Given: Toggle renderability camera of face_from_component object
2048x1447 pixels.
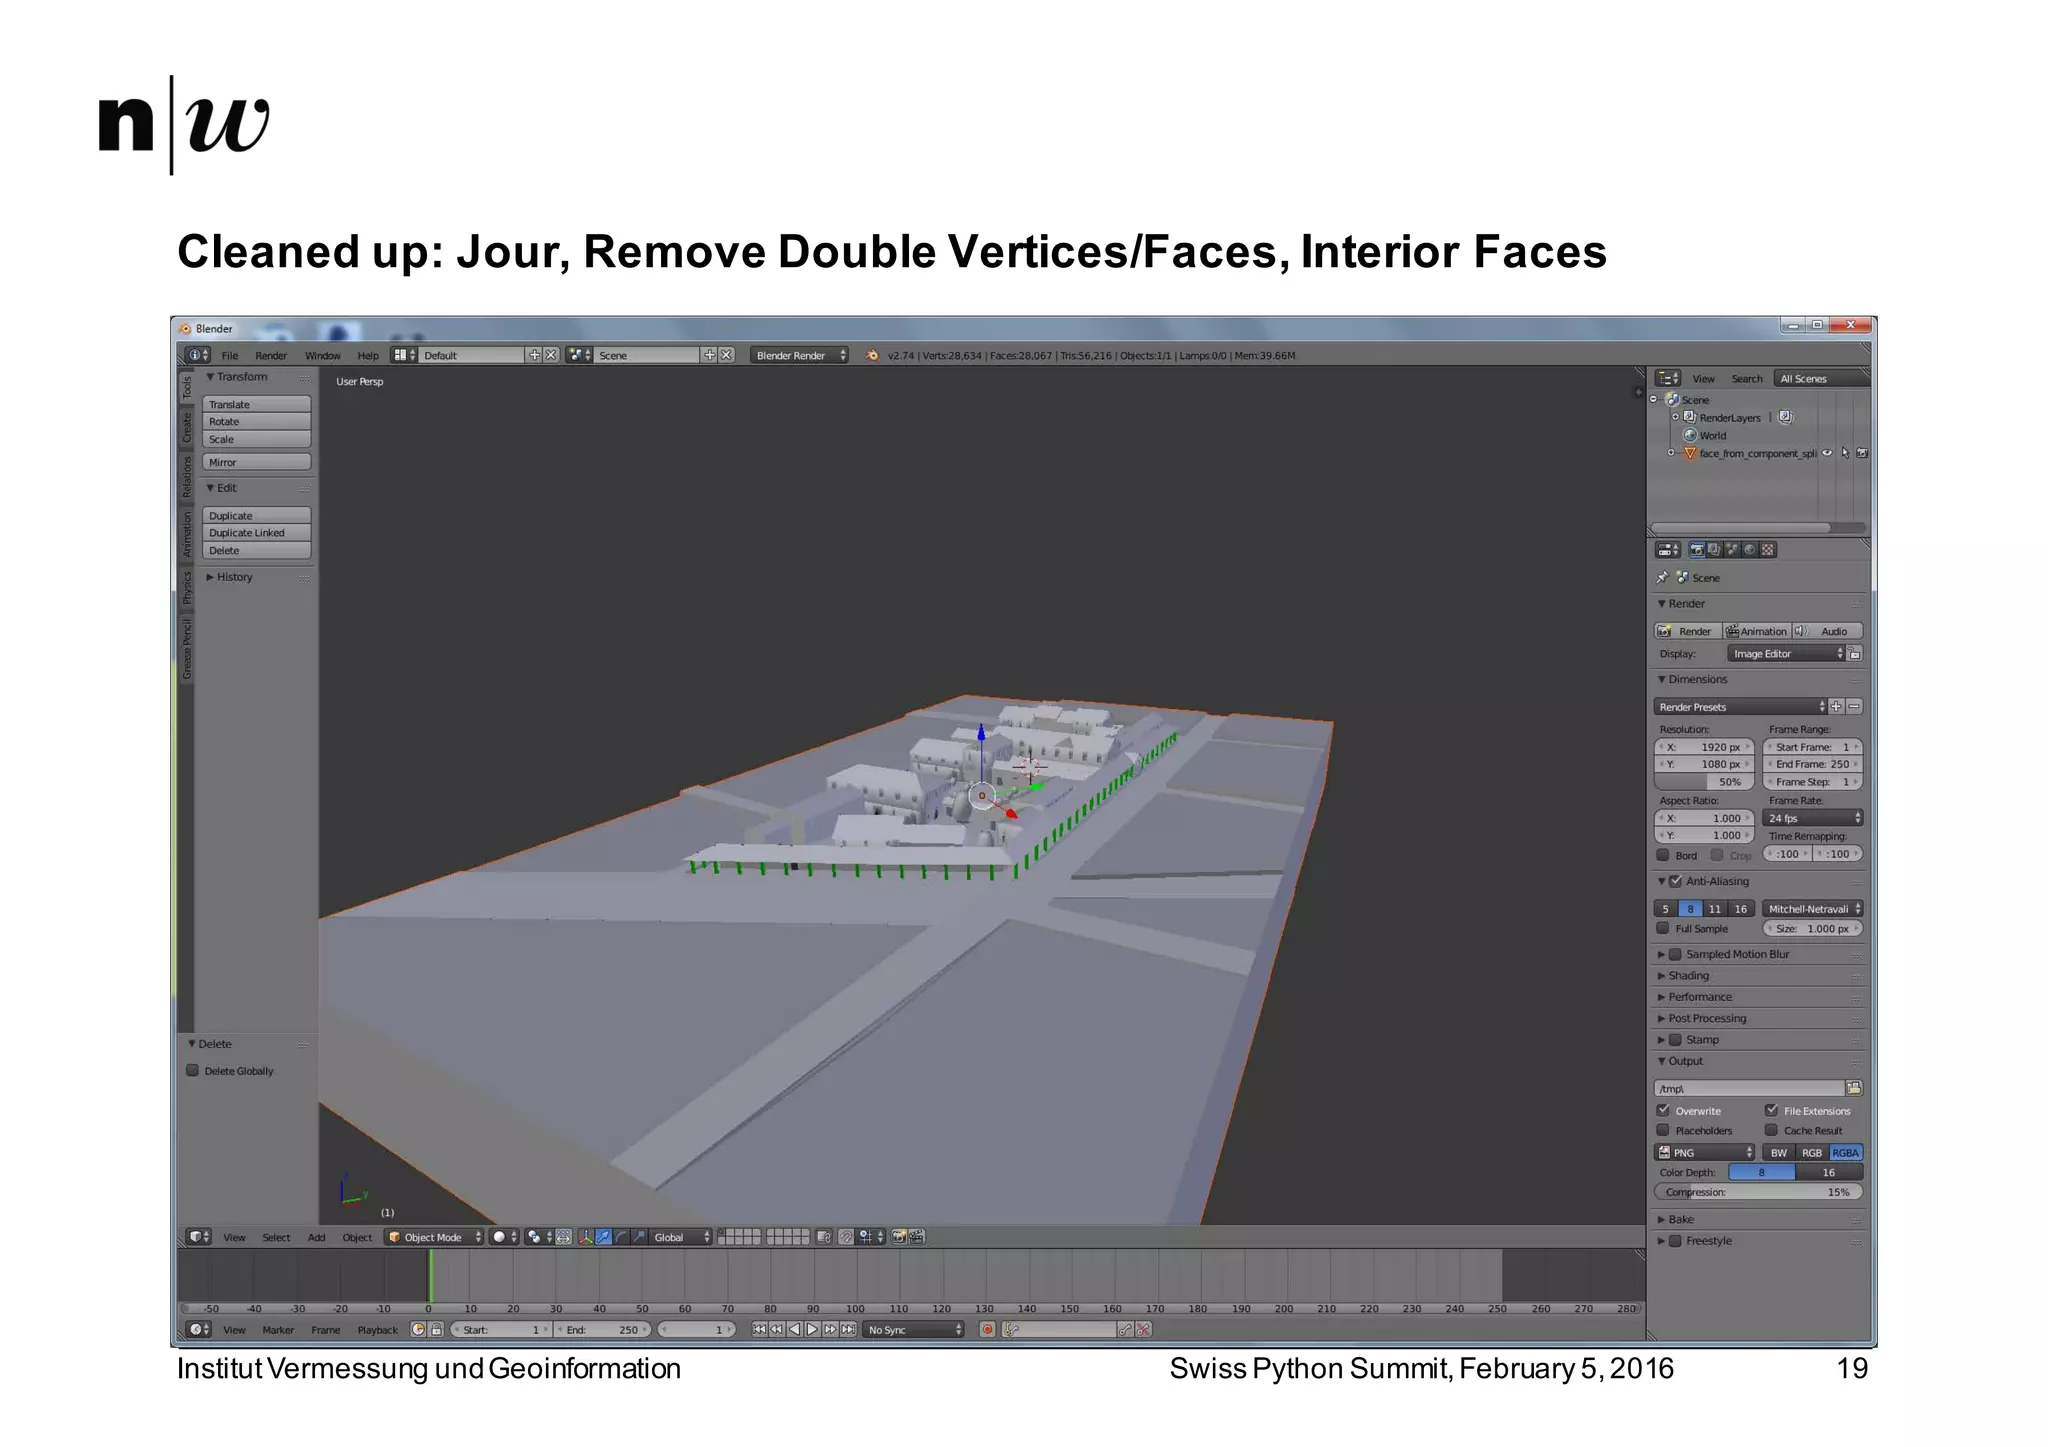Looking at the screenshot, I should [1862, 453].
